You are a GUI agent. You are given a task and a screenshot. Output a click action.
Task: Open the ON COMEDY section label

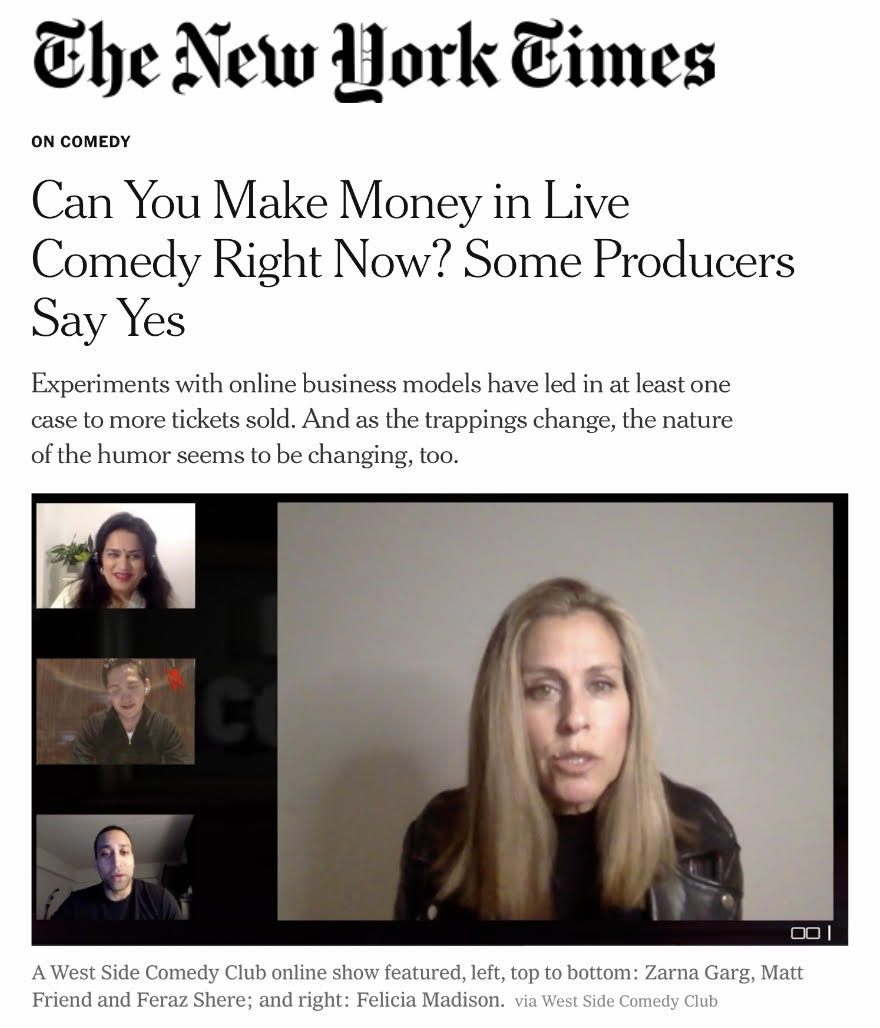click(81, 142)
